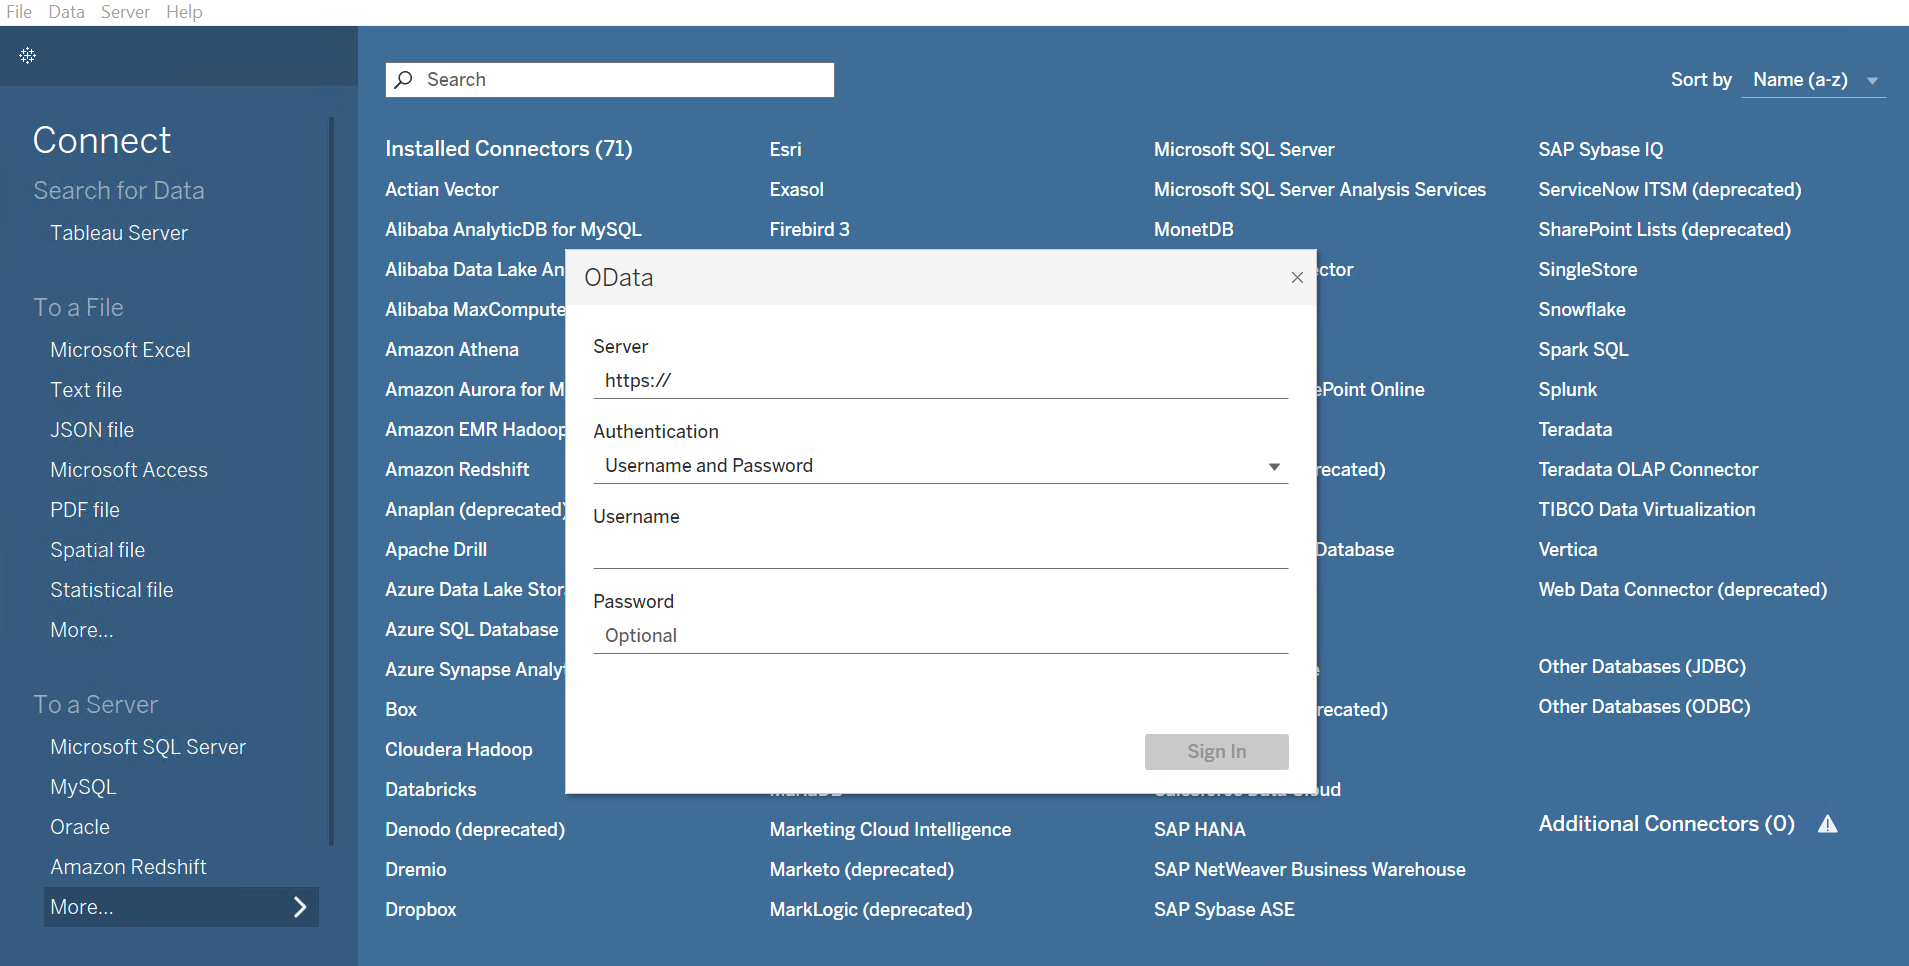Screen dimensions: 1909x966
Task: Click the Tableau logo icon in the sidebar
Action: [27, 56]
